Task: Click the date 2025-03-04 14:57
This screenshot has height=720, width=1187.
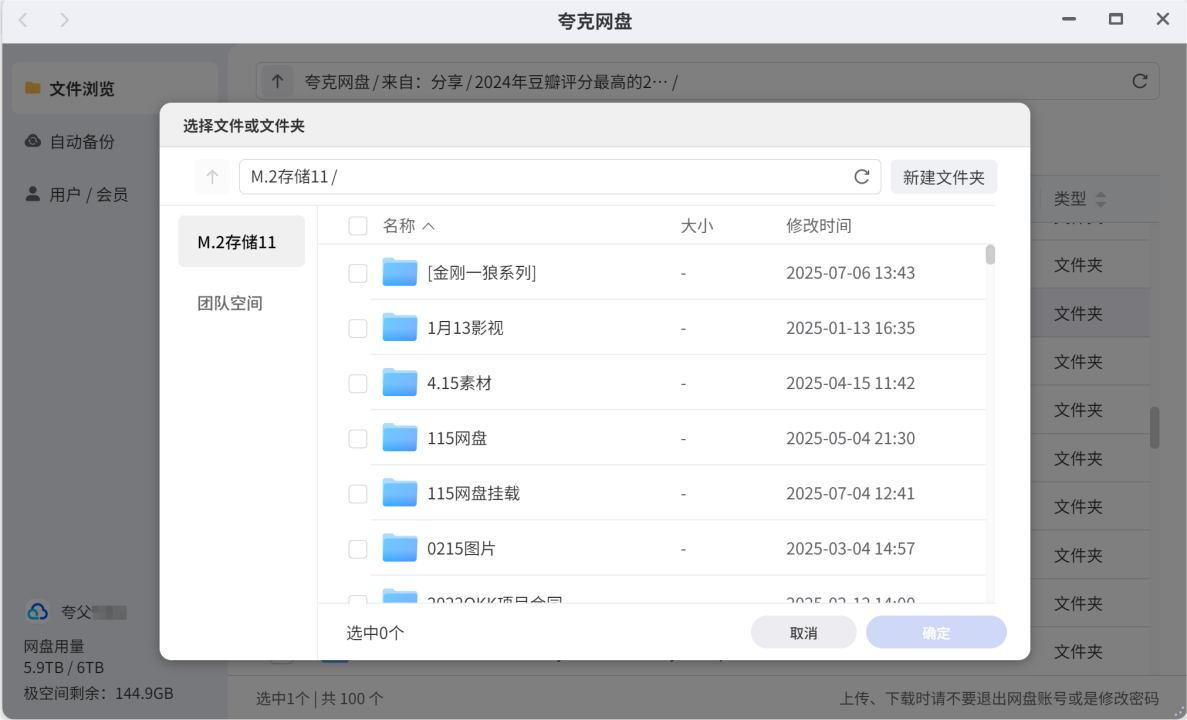Action: coord(850,549)
